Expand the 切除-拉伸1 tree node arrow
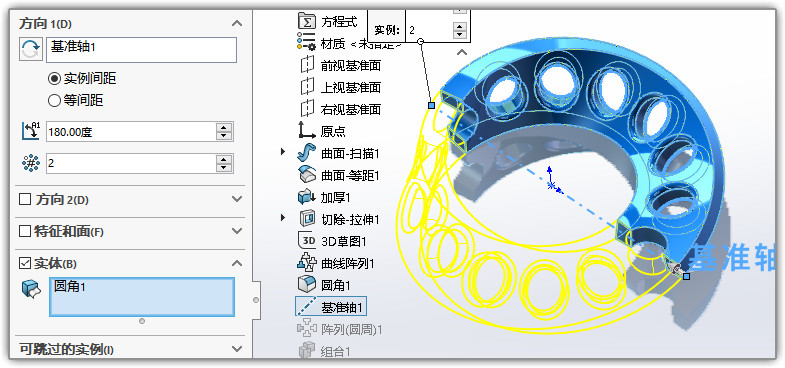785x368 pixels. click(283, 217)
